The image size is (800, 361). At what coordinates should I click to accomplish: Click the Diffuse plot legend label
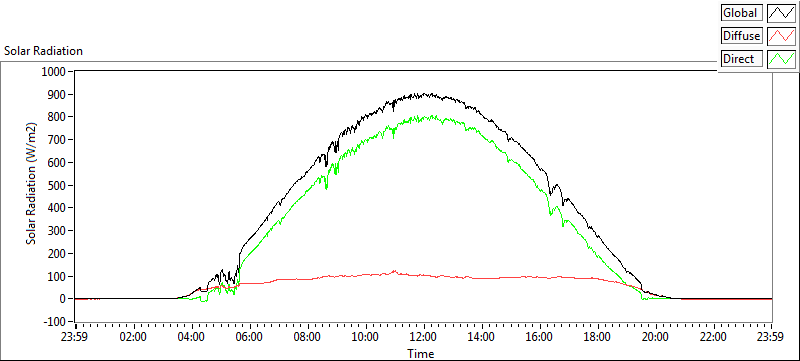tap(741, 36)
